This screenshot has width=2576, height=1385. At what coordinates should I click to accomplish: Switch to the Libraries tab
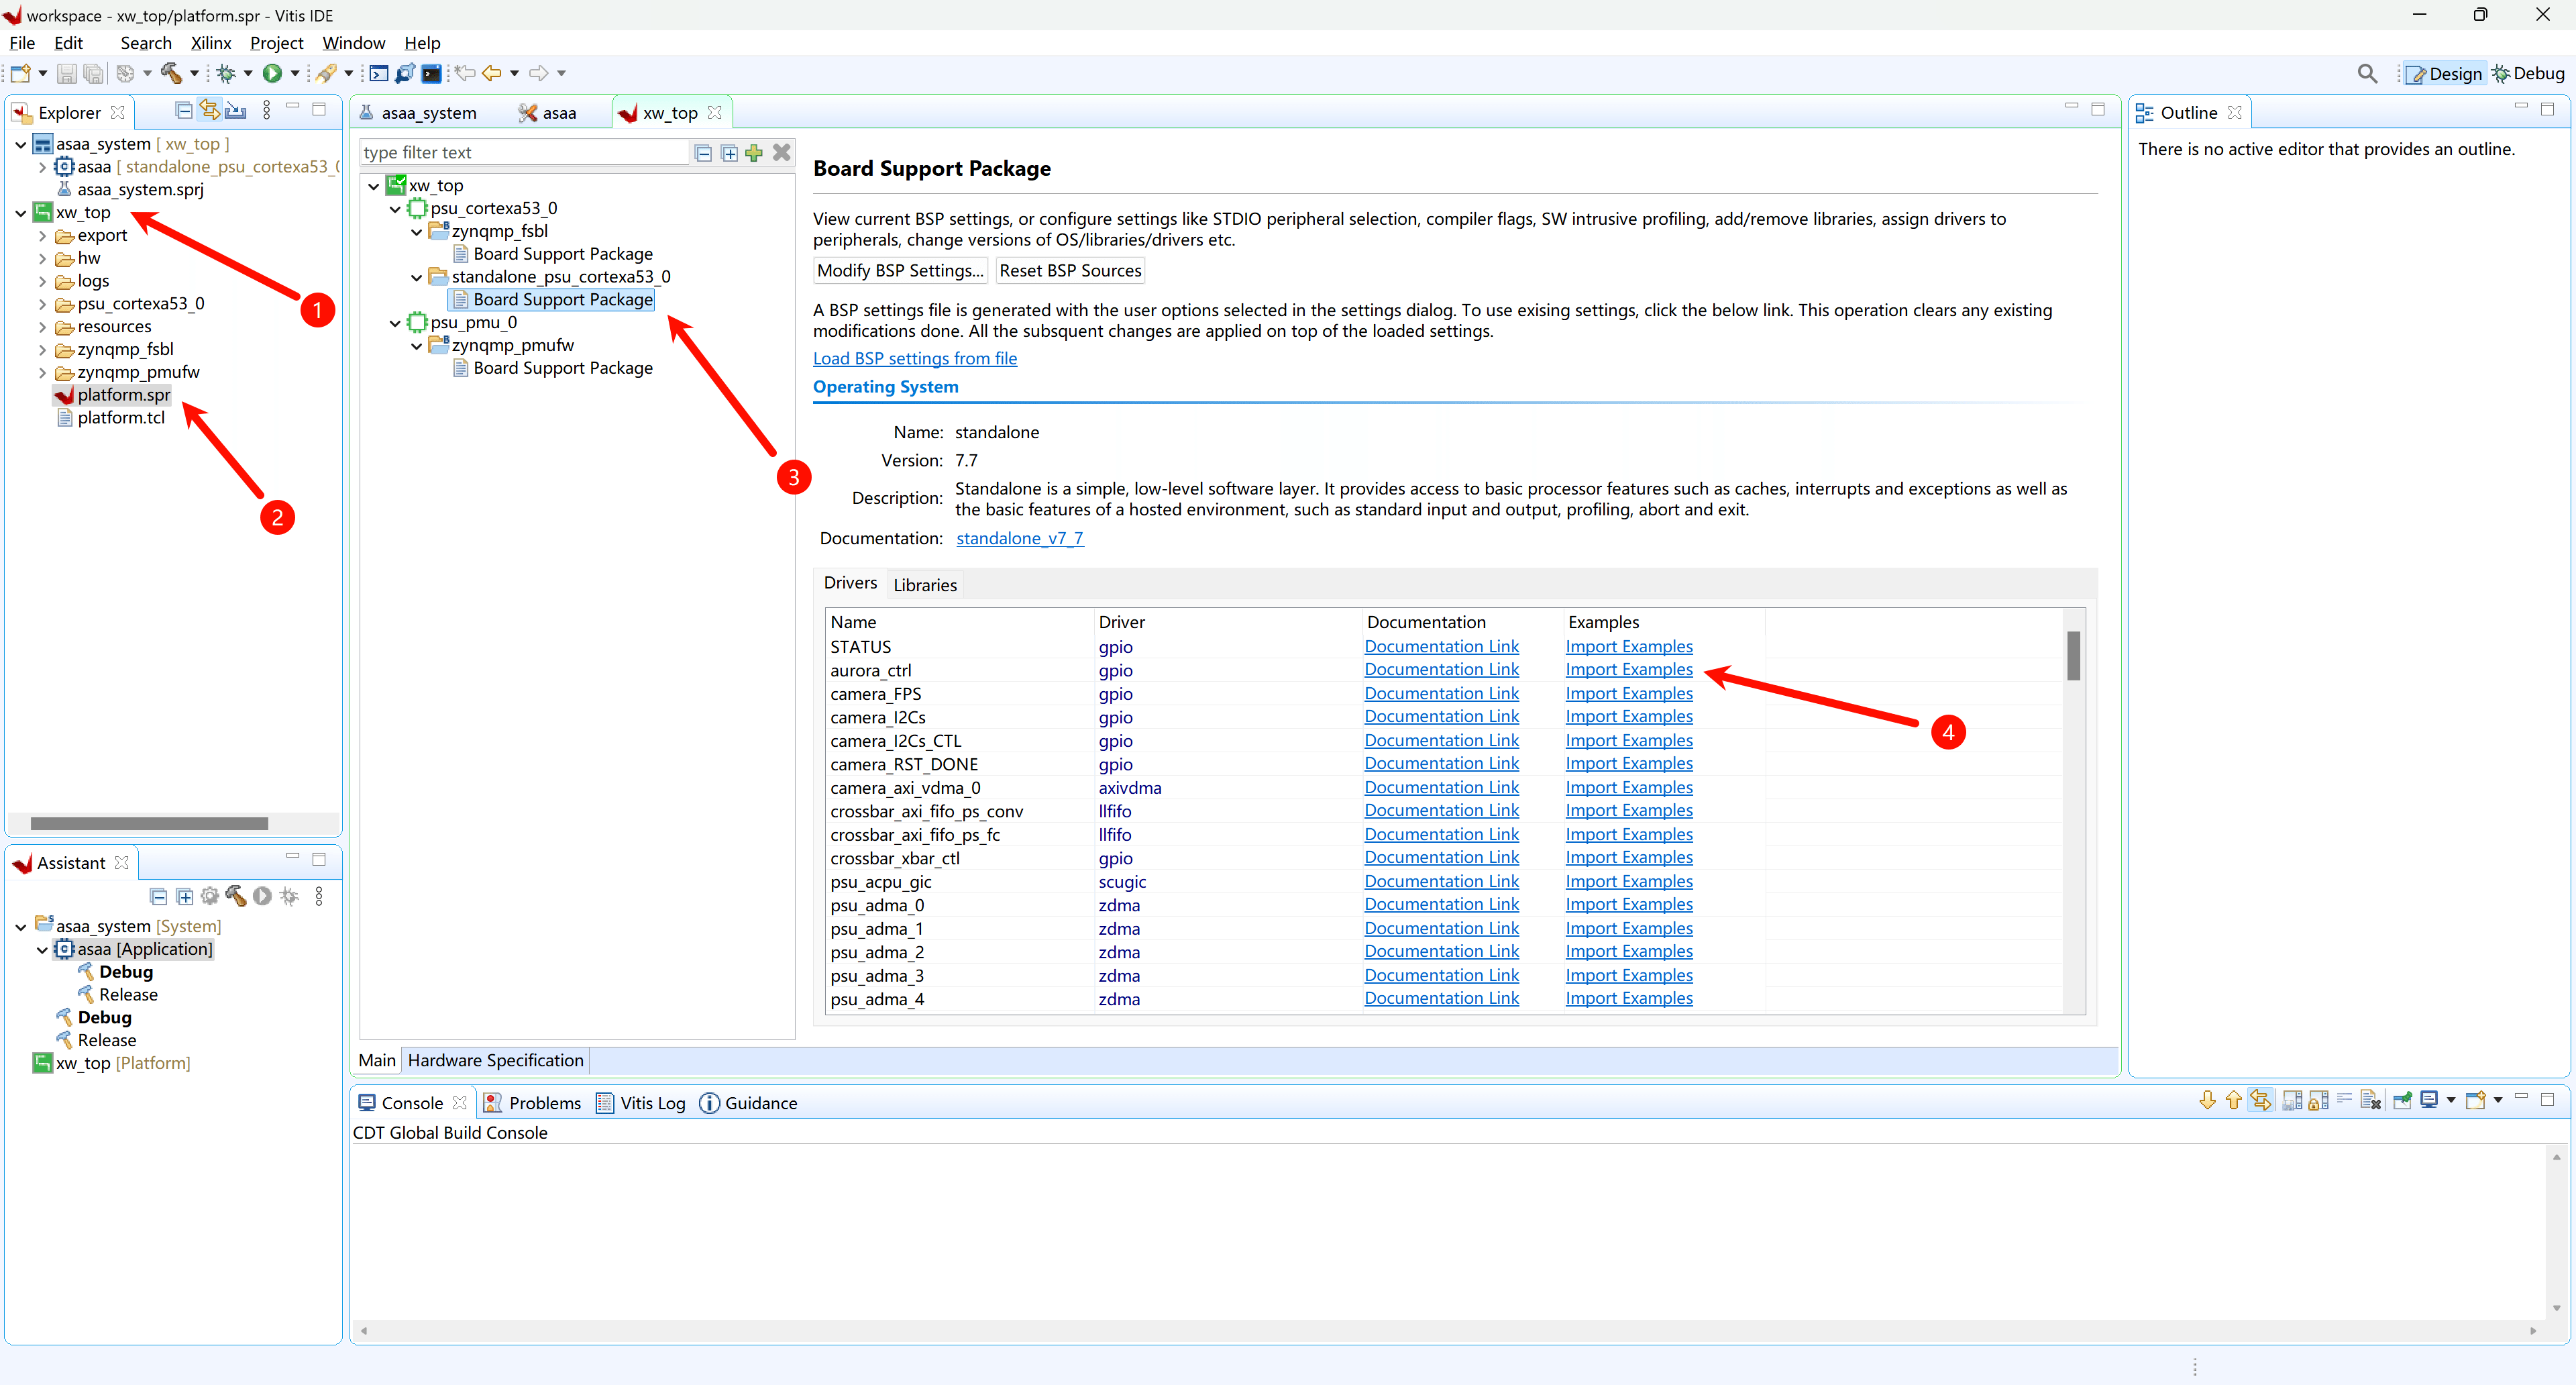coord(924,585)
